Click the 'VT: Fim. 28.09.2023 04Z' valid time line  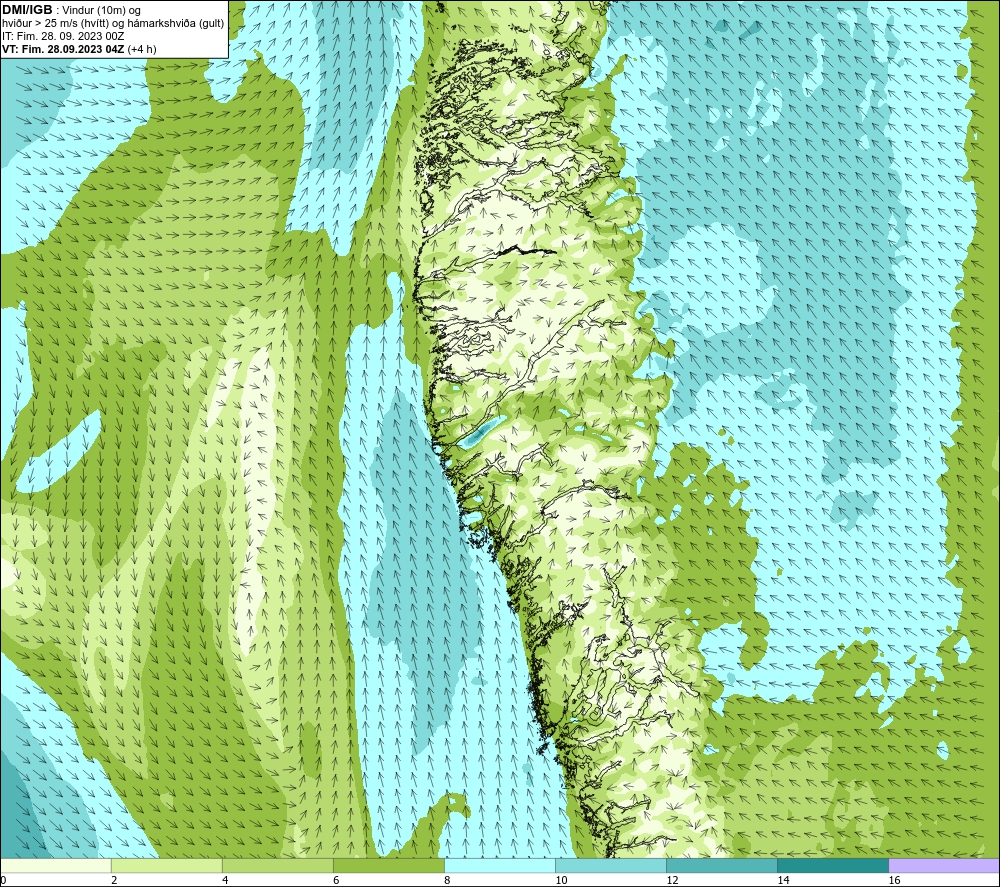(x=78, y=49)
